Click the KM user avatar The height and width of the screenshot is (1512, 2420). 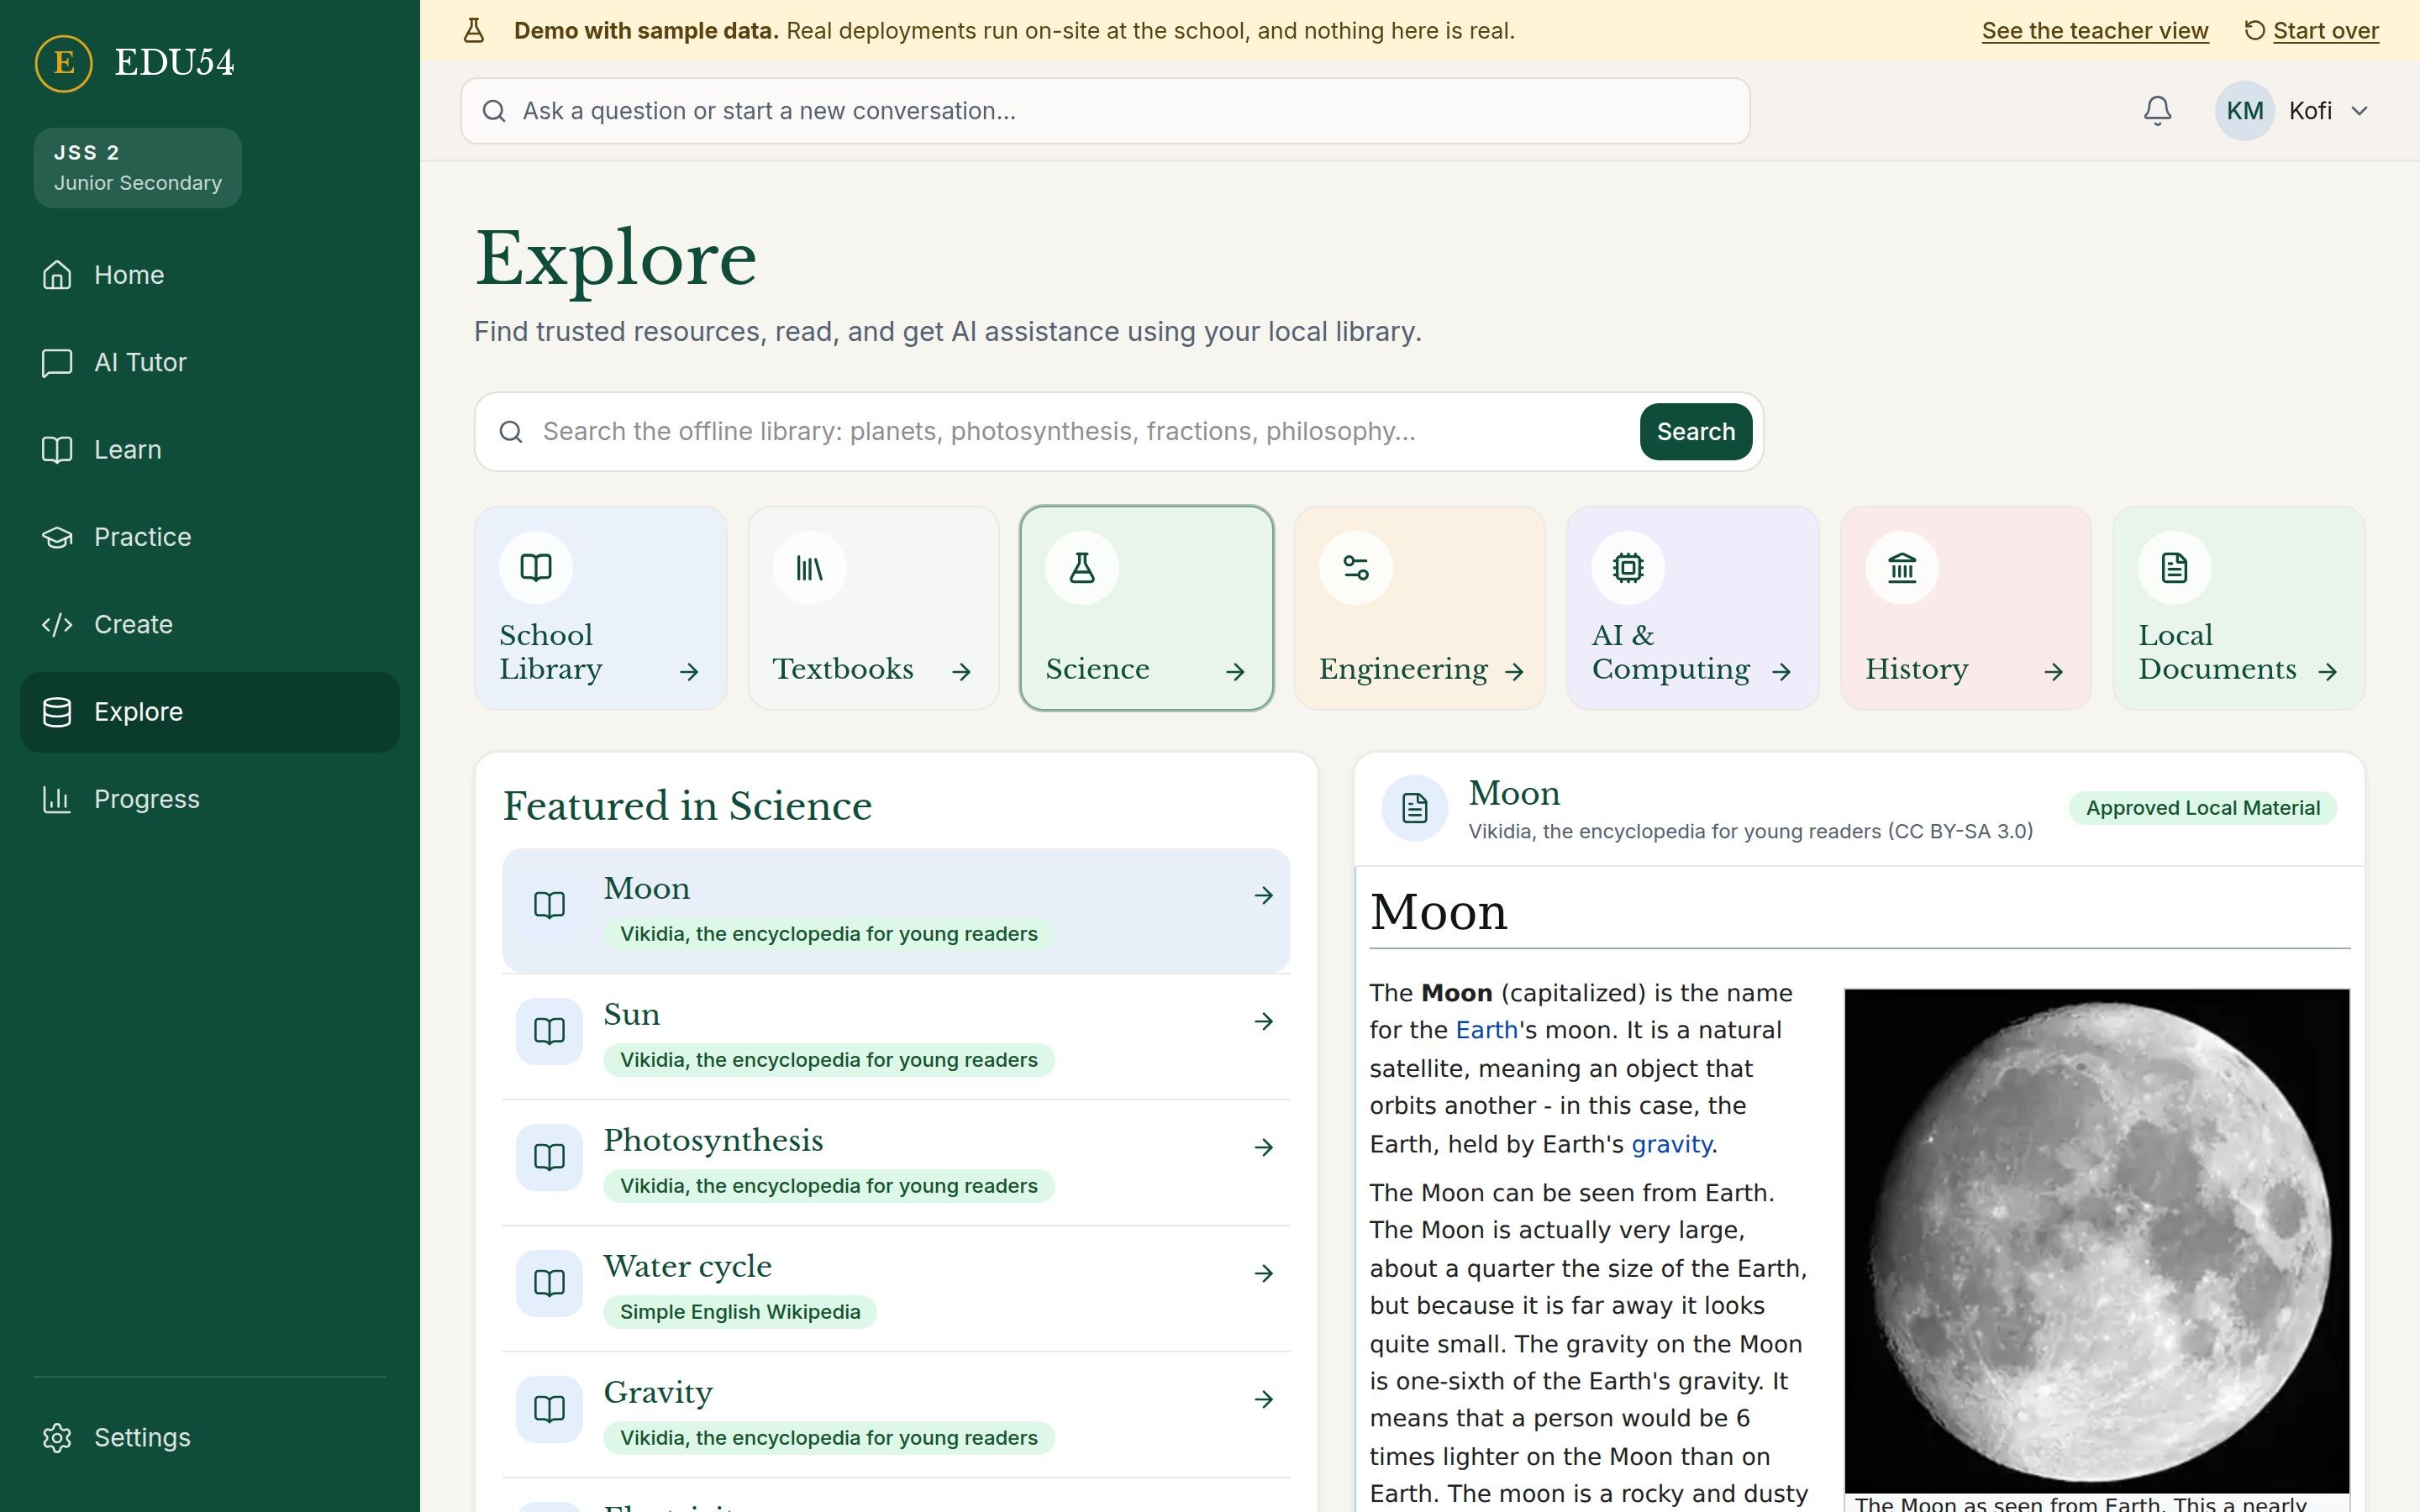point(2244,111)
